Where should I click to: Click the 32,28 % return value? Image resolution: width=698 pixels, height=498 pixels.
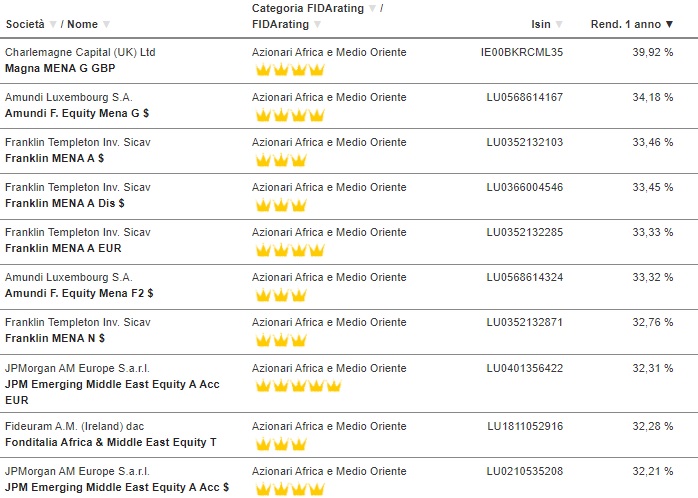653,426
